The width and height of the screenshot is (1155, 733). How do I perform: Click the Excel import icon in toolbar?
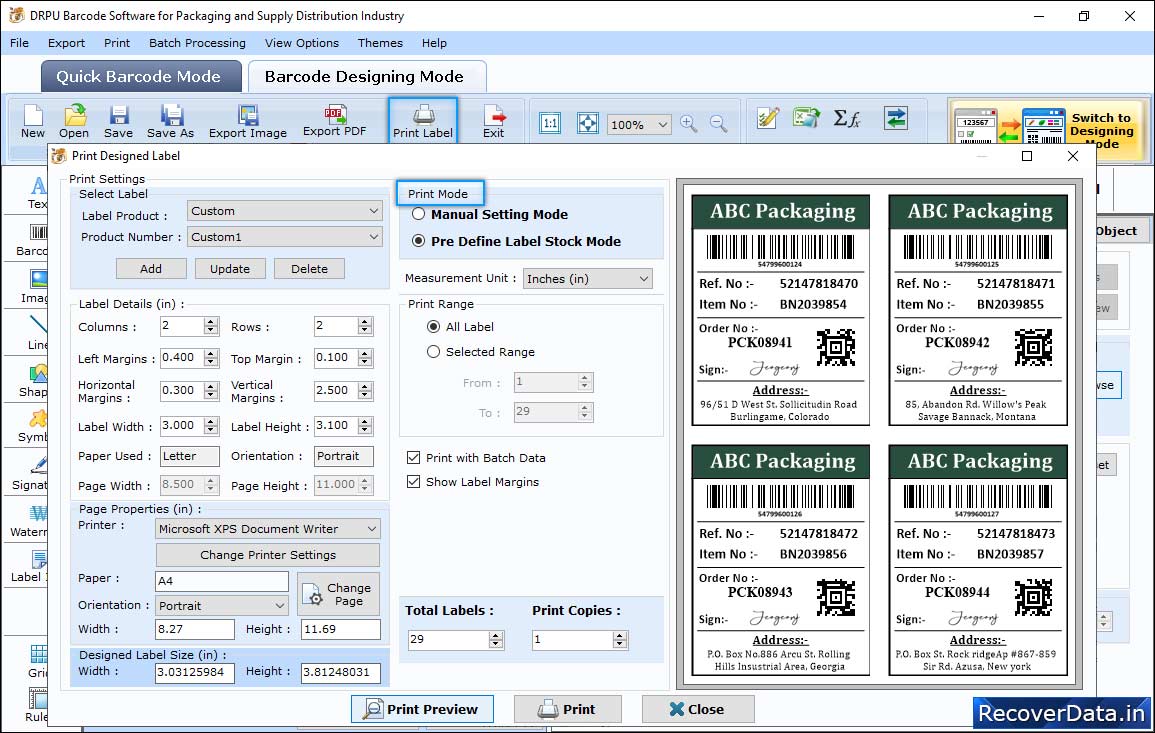pyautogui.click(x=807, y=118)
